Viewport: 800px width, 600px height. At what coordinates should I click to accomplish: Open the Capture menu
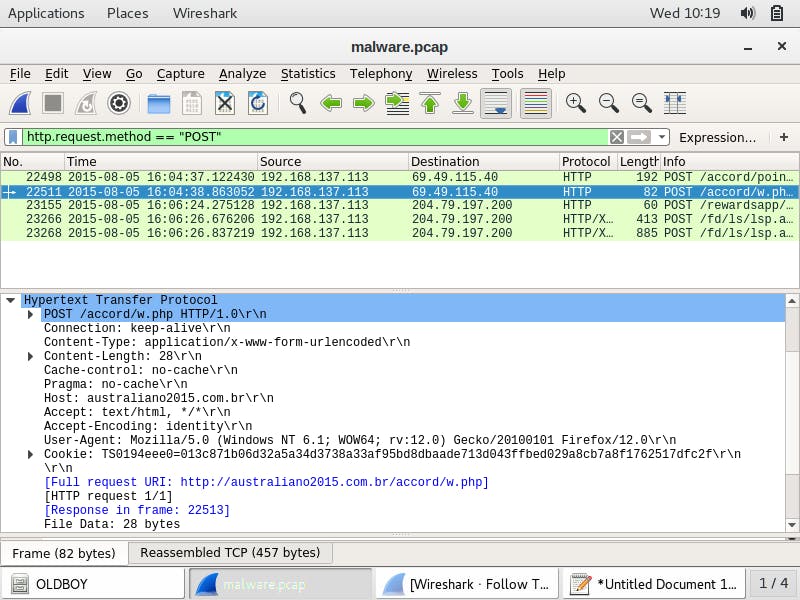[181, 74]
